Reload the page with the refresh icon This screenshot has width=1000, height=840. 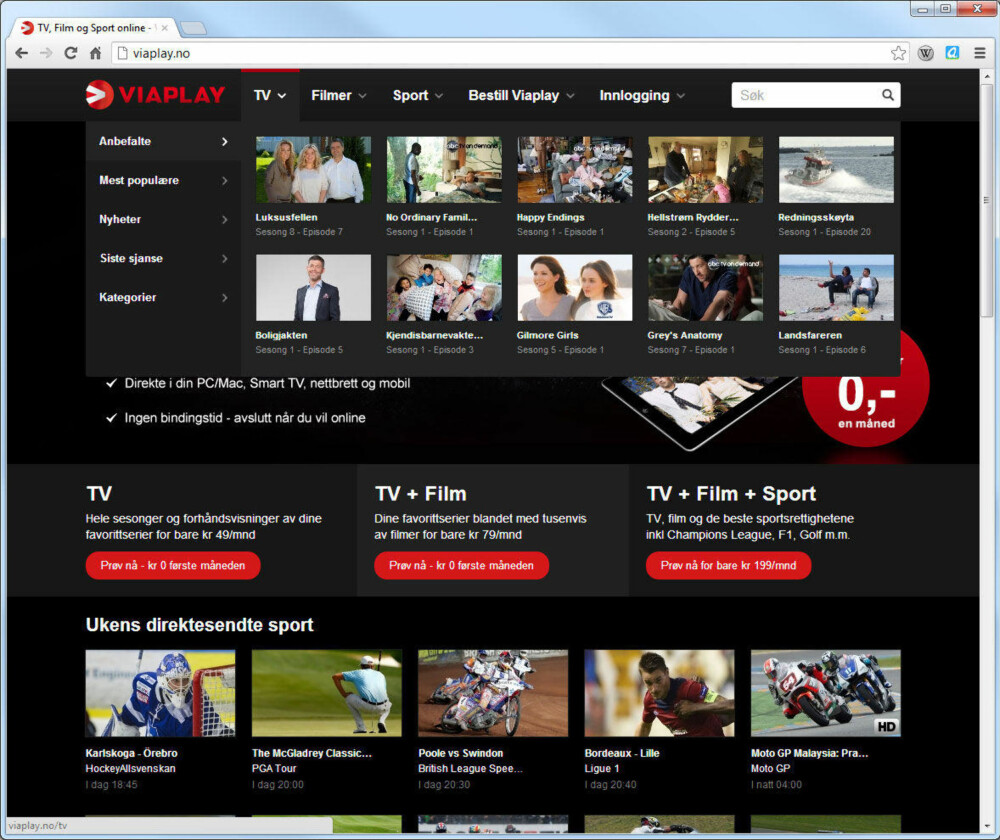(71, 53)
